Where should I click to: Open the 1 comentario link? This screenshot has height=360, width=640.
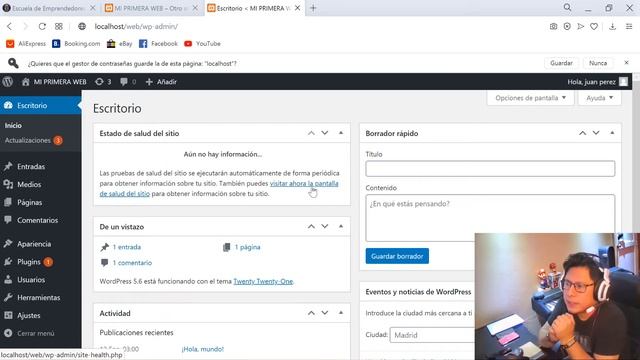pyautogui.click(x=132, y=263)
